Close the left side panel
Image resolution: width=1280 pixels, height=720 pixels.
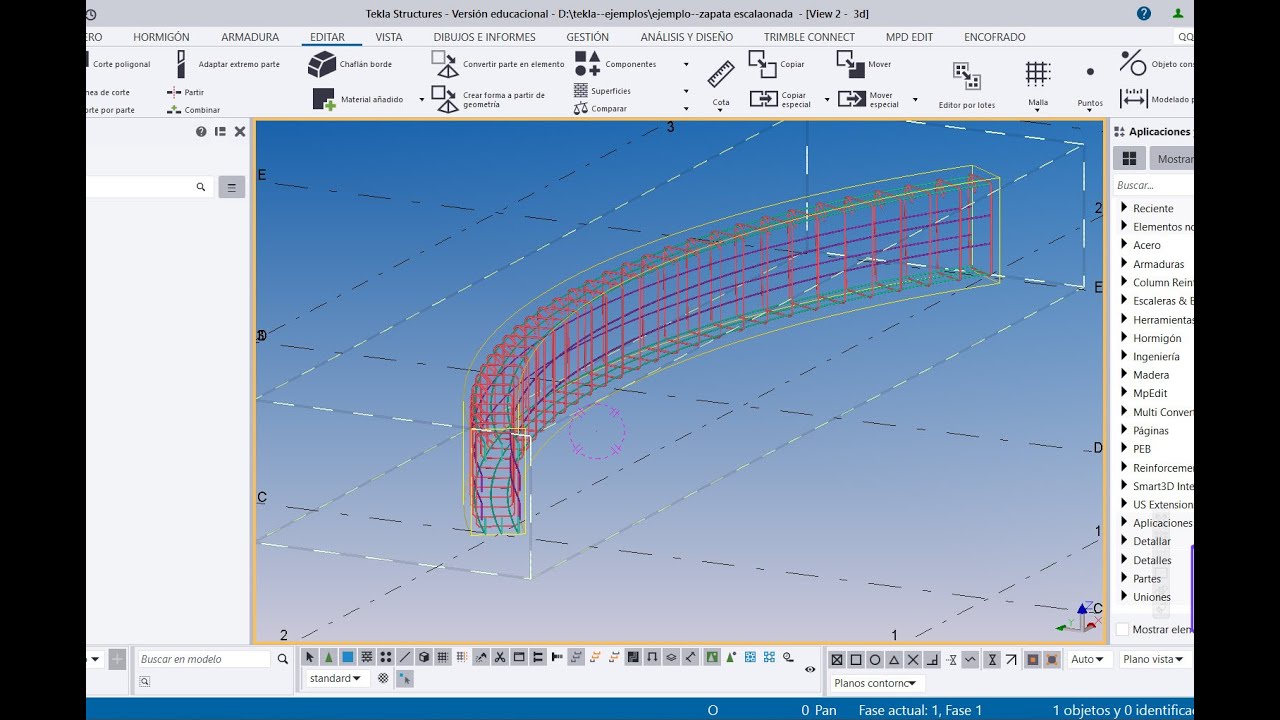240,131
